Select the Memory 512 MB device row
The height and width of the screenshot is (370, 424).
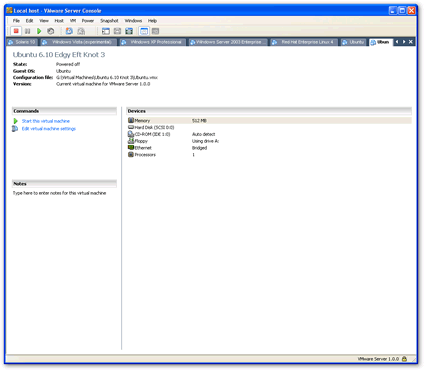point(269,120)
